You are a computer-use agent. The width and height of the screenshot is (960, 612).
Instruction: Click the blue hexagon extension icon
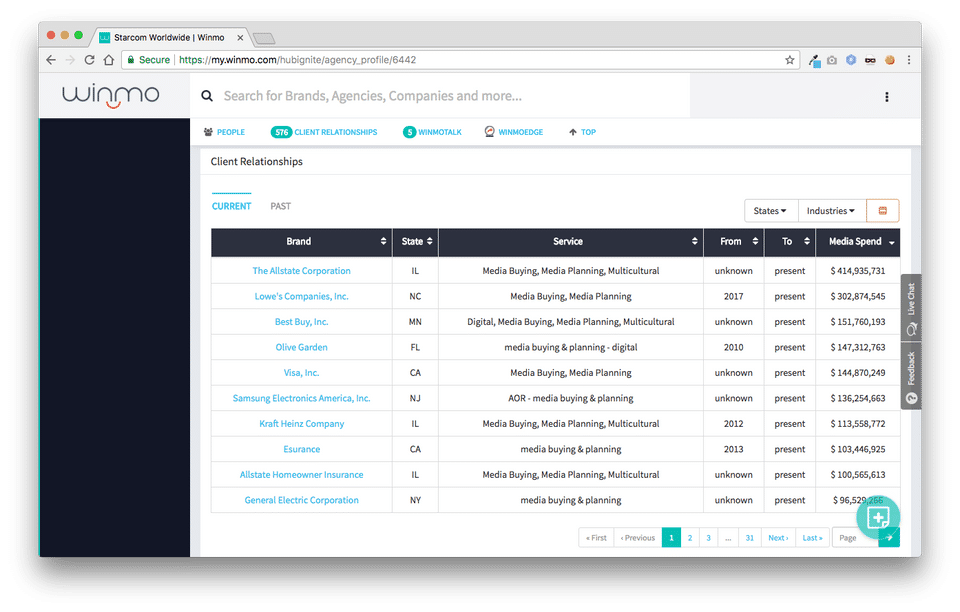(851, 60)
